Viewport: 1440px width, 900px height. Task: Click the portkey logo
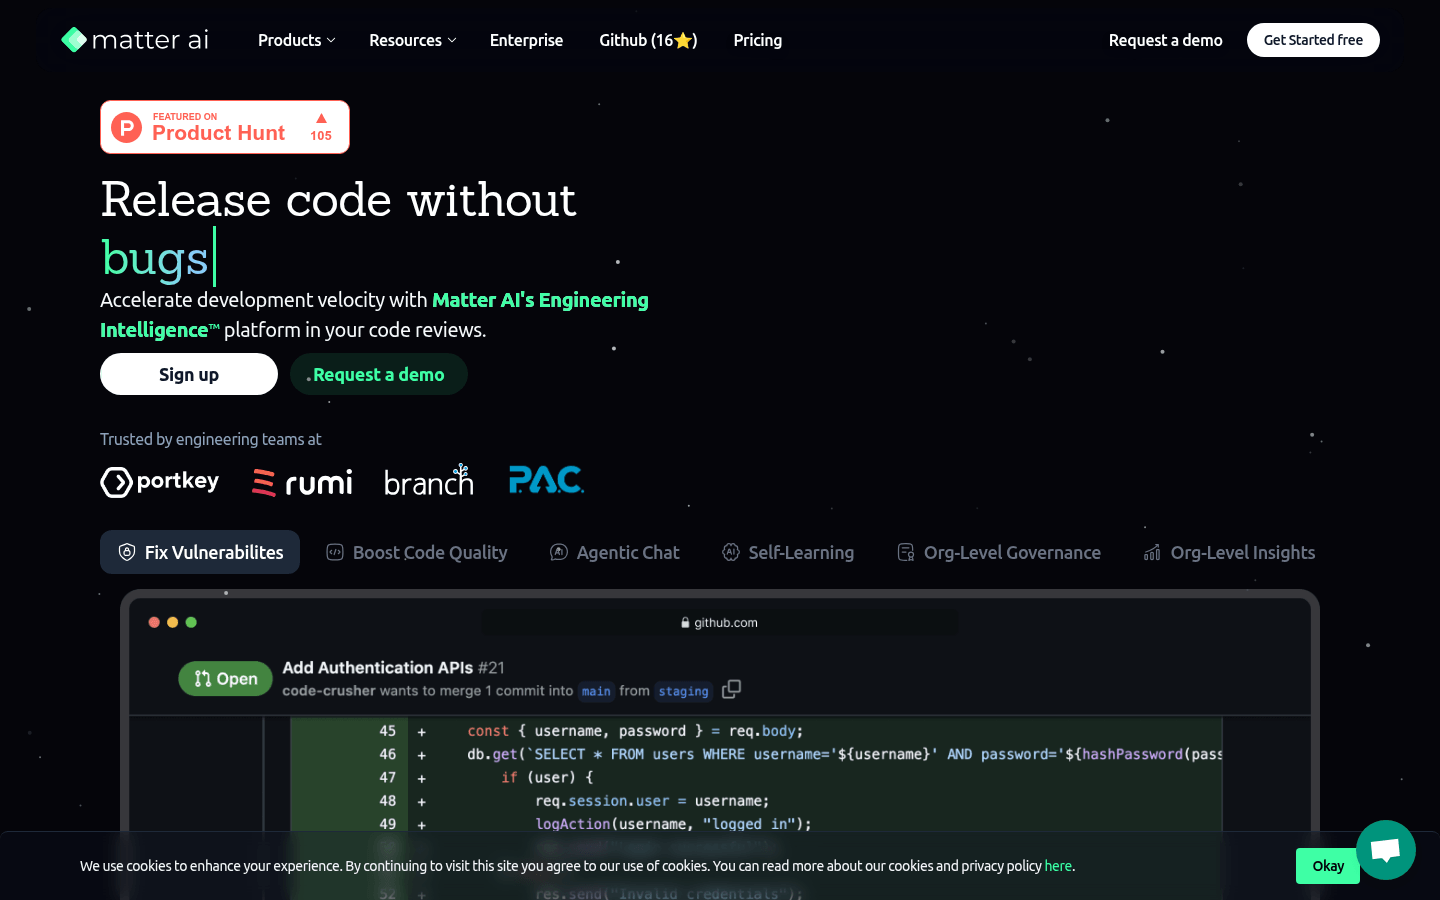160,482
